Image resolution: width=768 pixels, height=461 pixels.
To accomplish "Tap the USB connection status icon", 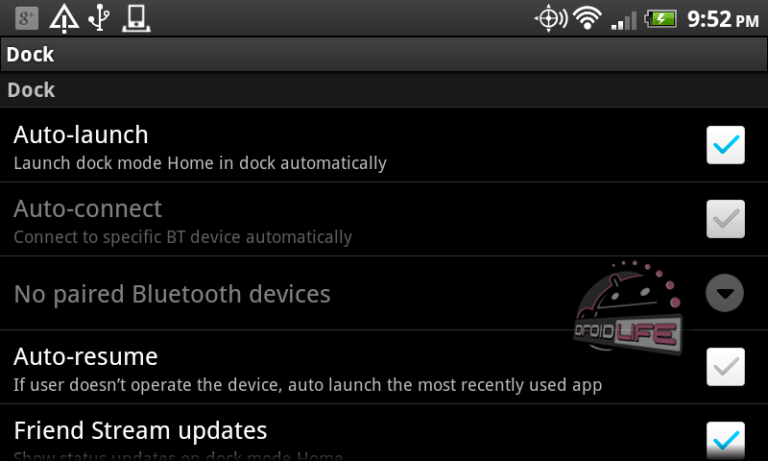I will (99, 18).
